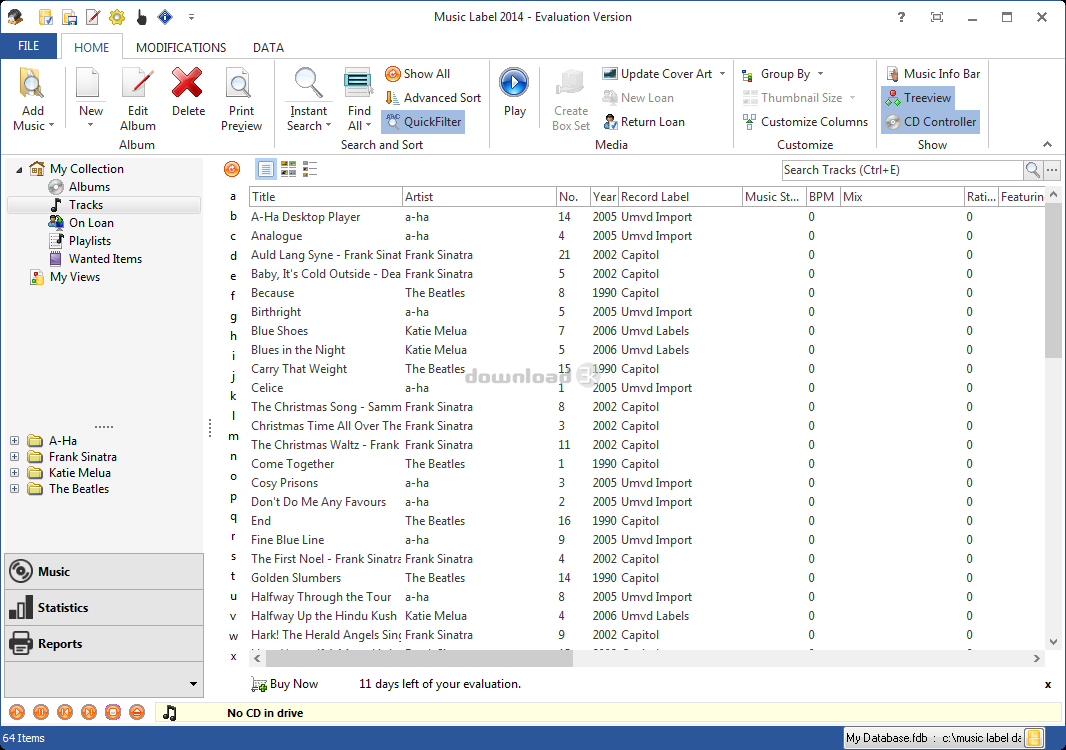This screenshot has height=750, width=1066.
Task: Click the search magnifier icon beside the track search
Action: (1033, 170)
